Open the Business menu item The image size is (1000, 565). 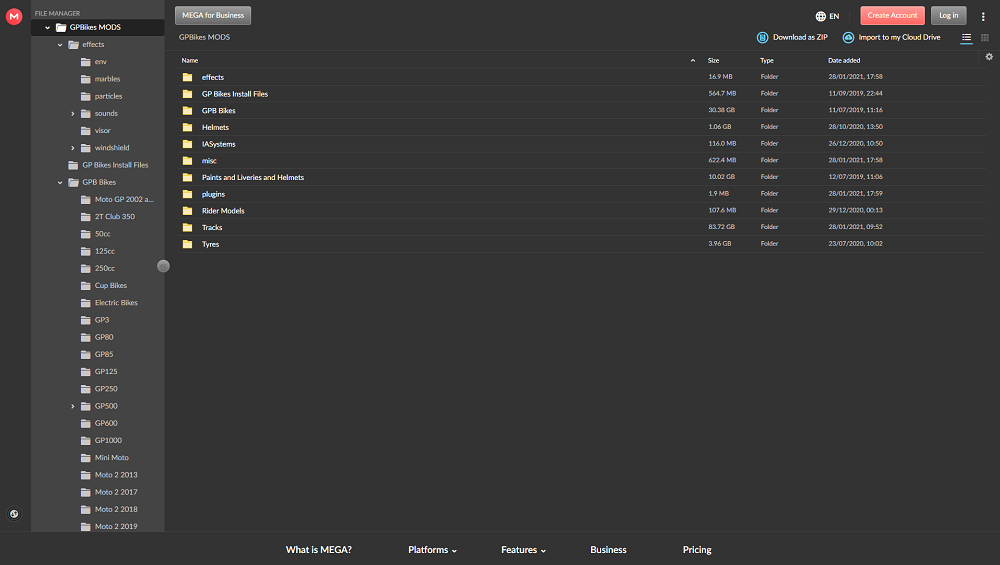pyautogui.click(x=608, y=550)
